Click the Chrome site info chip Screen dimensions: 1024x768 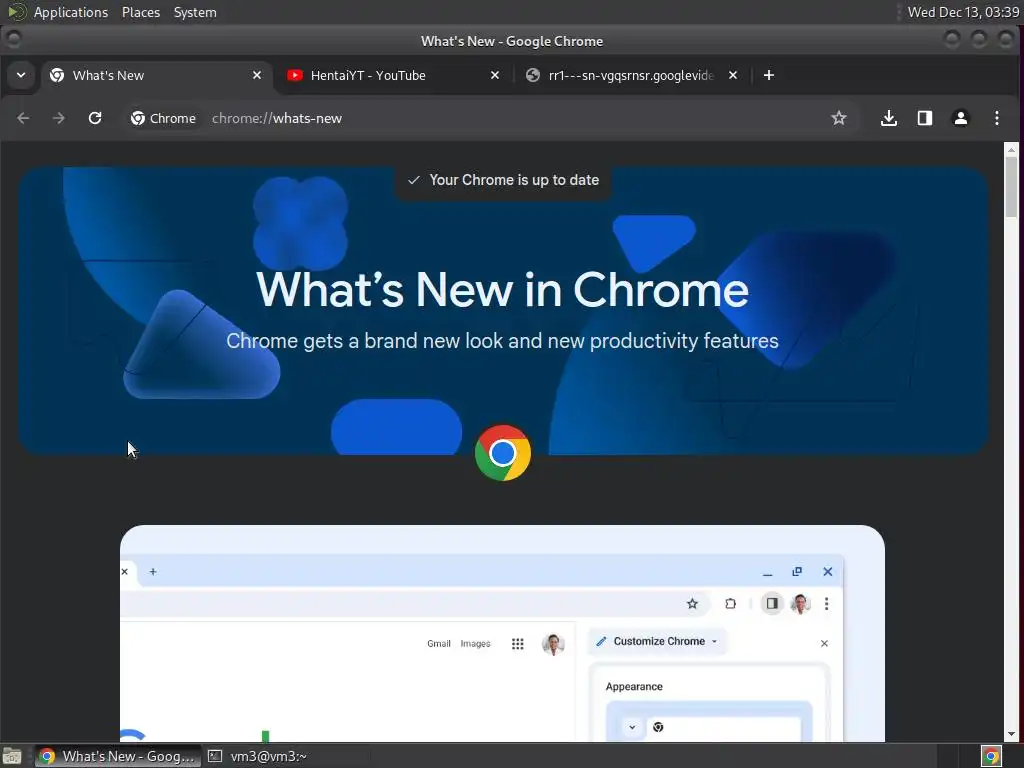[163, 118]
